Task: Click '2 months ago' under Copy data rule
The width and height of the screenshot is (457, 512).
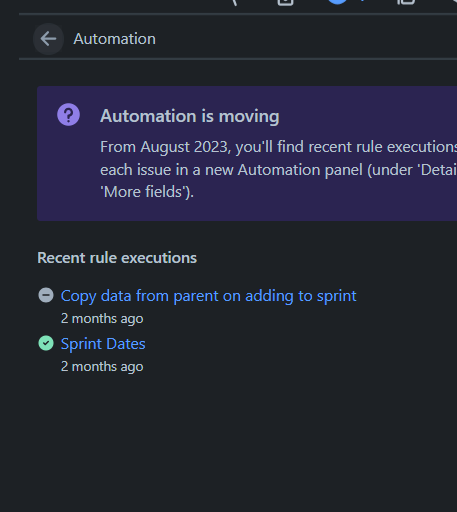Action: 102,319
